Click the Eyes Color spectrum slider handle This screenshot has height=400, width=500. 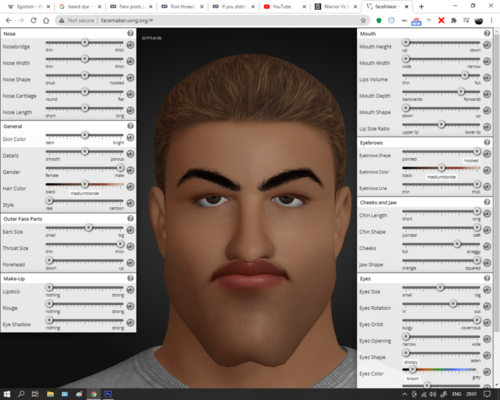pos(412,369)
